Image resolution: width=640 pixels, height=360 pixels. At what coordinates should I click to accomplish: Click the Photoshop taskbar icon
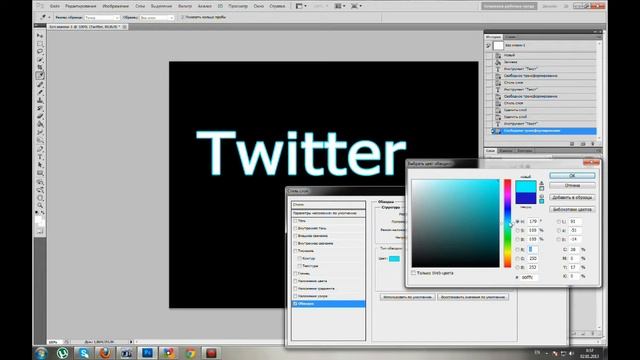pyautogui.click(x=147, y=353)
